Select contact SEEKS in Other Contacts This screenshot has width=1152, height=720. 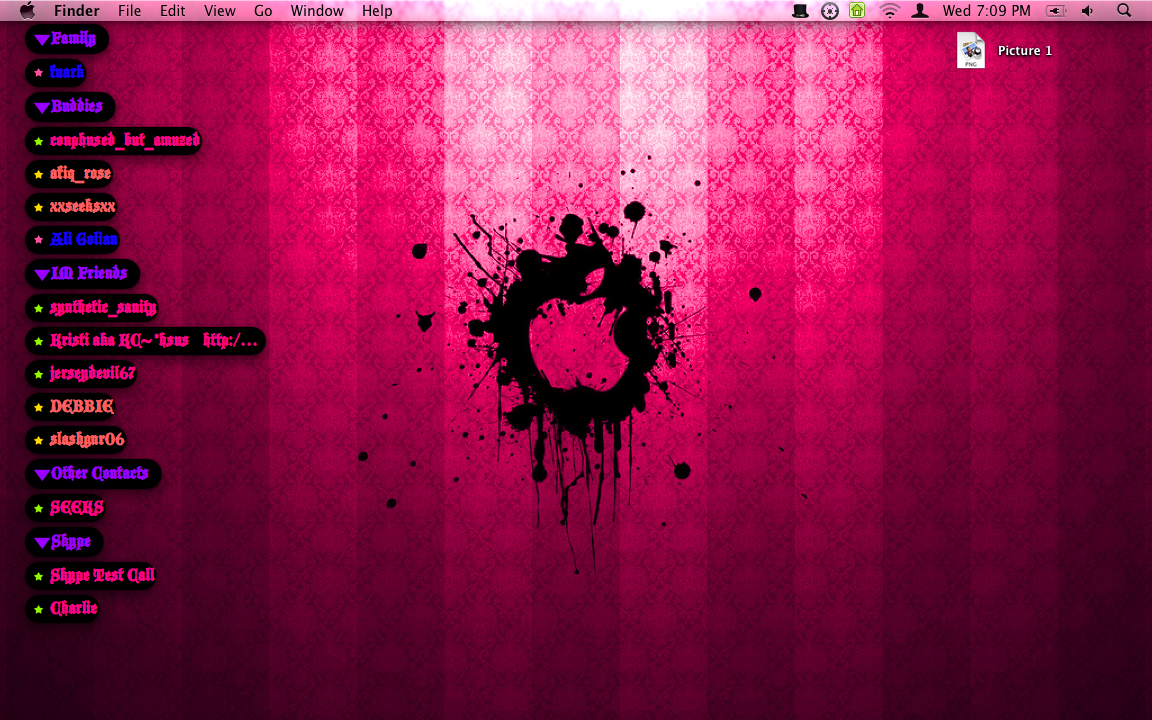[x=66, y=508]
